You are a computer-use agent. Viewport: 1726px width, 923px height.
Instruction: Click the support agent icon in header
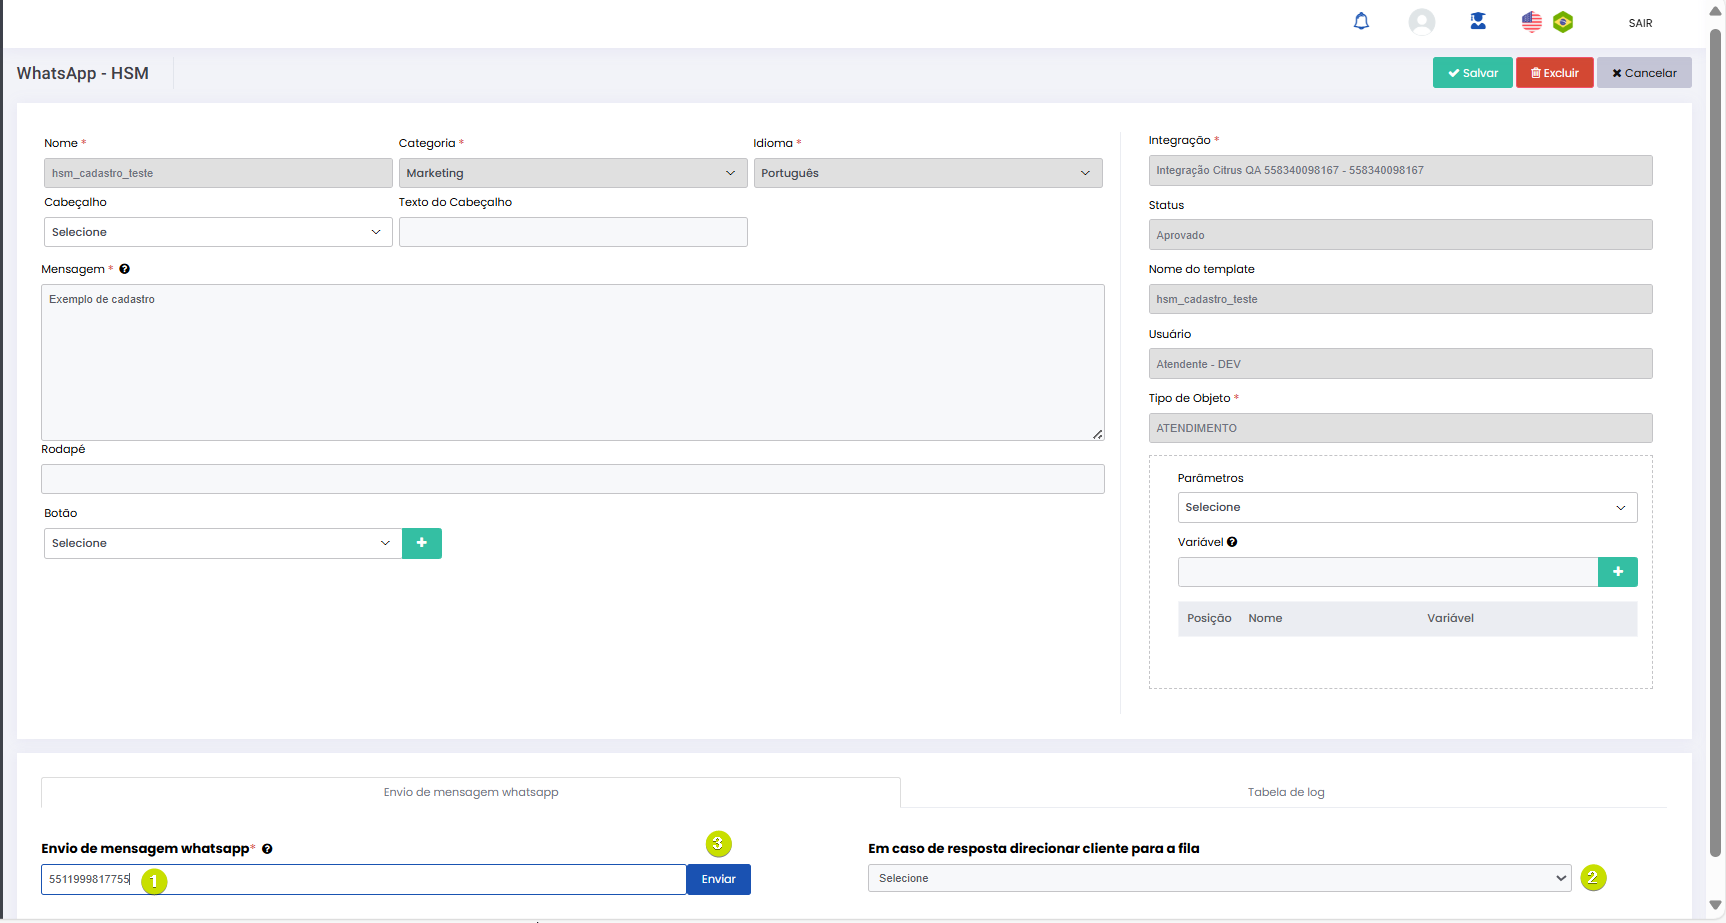(x=1477, y=22)
